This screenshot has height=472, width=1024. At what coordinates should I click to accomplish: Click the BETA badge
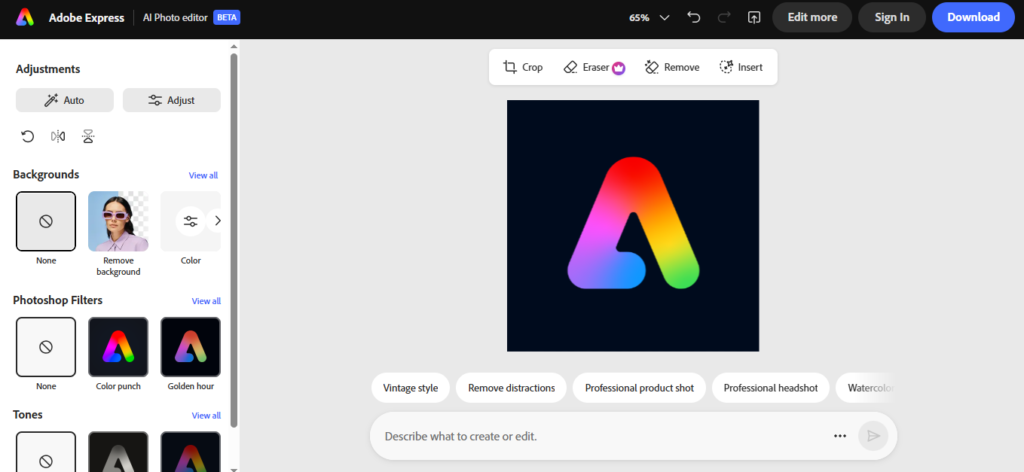tap(227, 18)
